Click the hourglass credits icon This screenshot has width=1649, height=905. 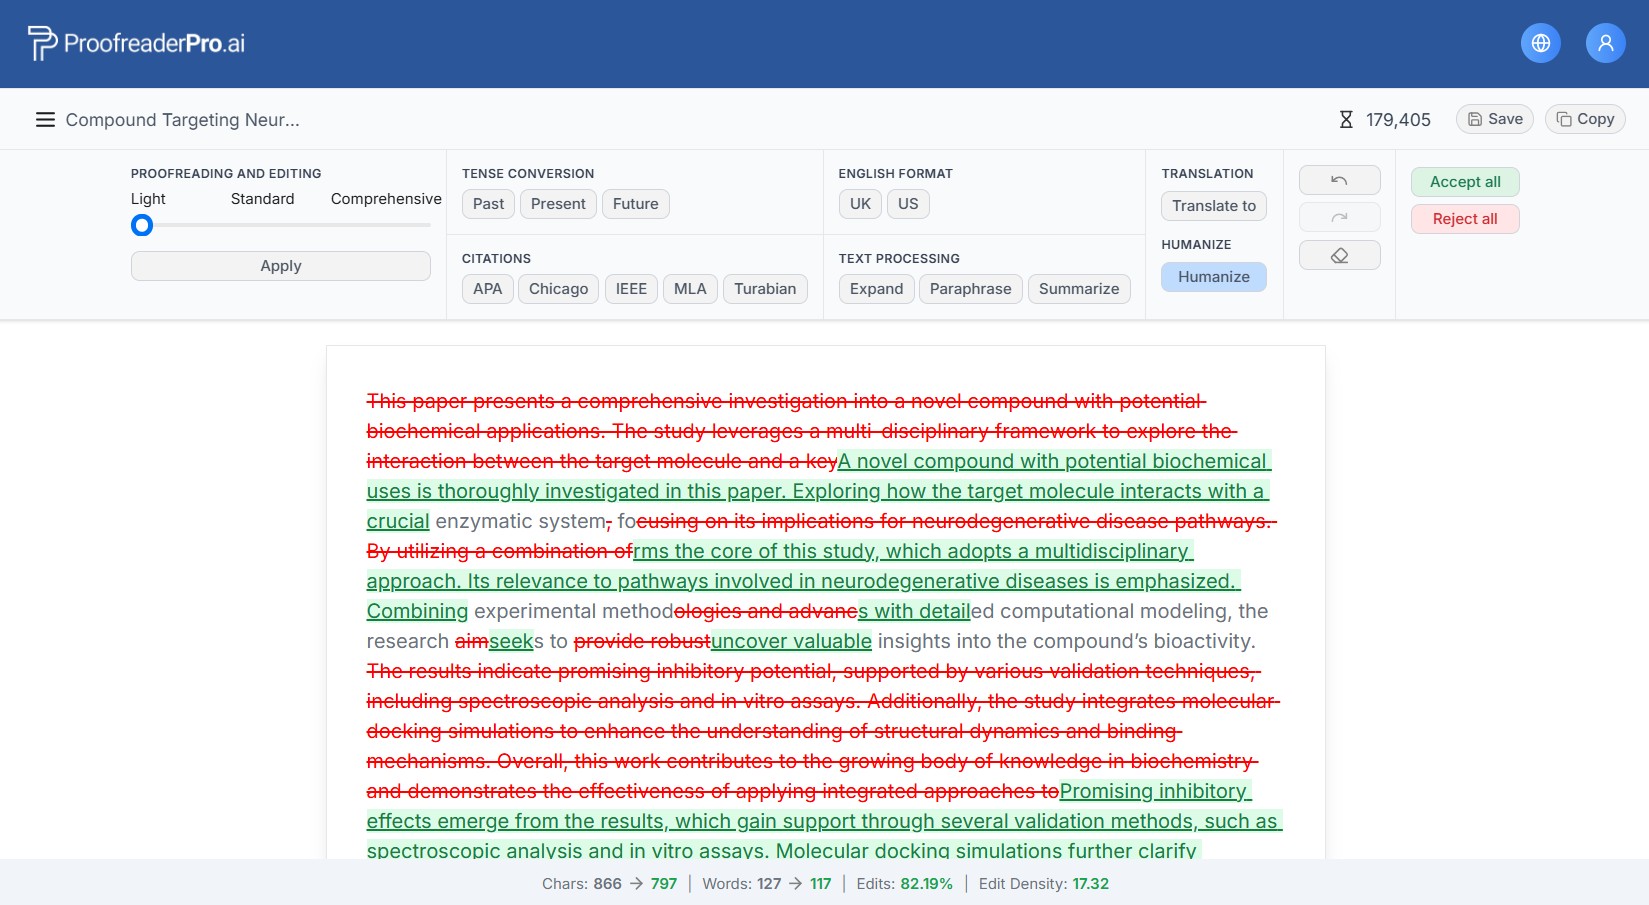pos(1346,120)
